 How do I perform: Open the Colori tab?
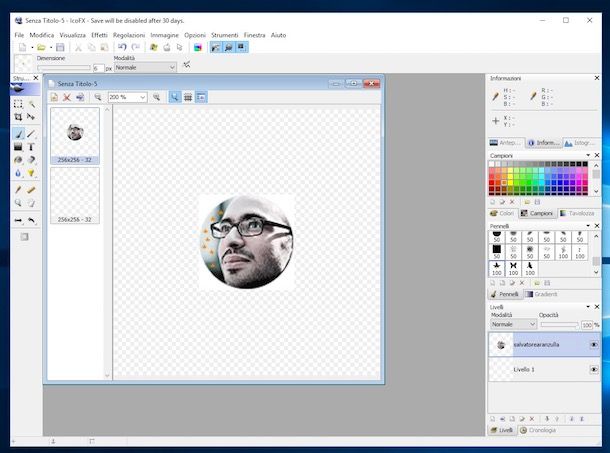pyautogui.click(x=501, y=213)
